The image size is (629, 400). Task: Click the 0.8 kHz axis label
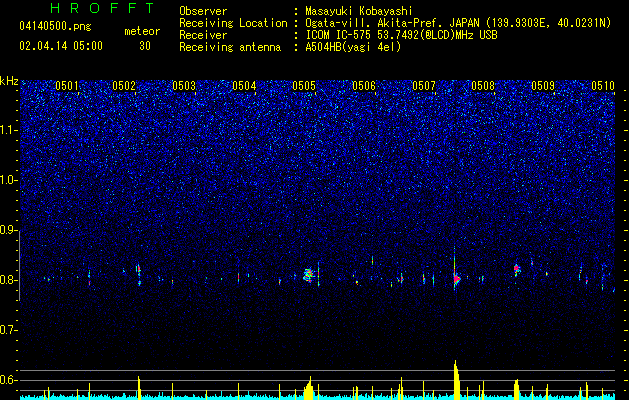coord(9,280)
